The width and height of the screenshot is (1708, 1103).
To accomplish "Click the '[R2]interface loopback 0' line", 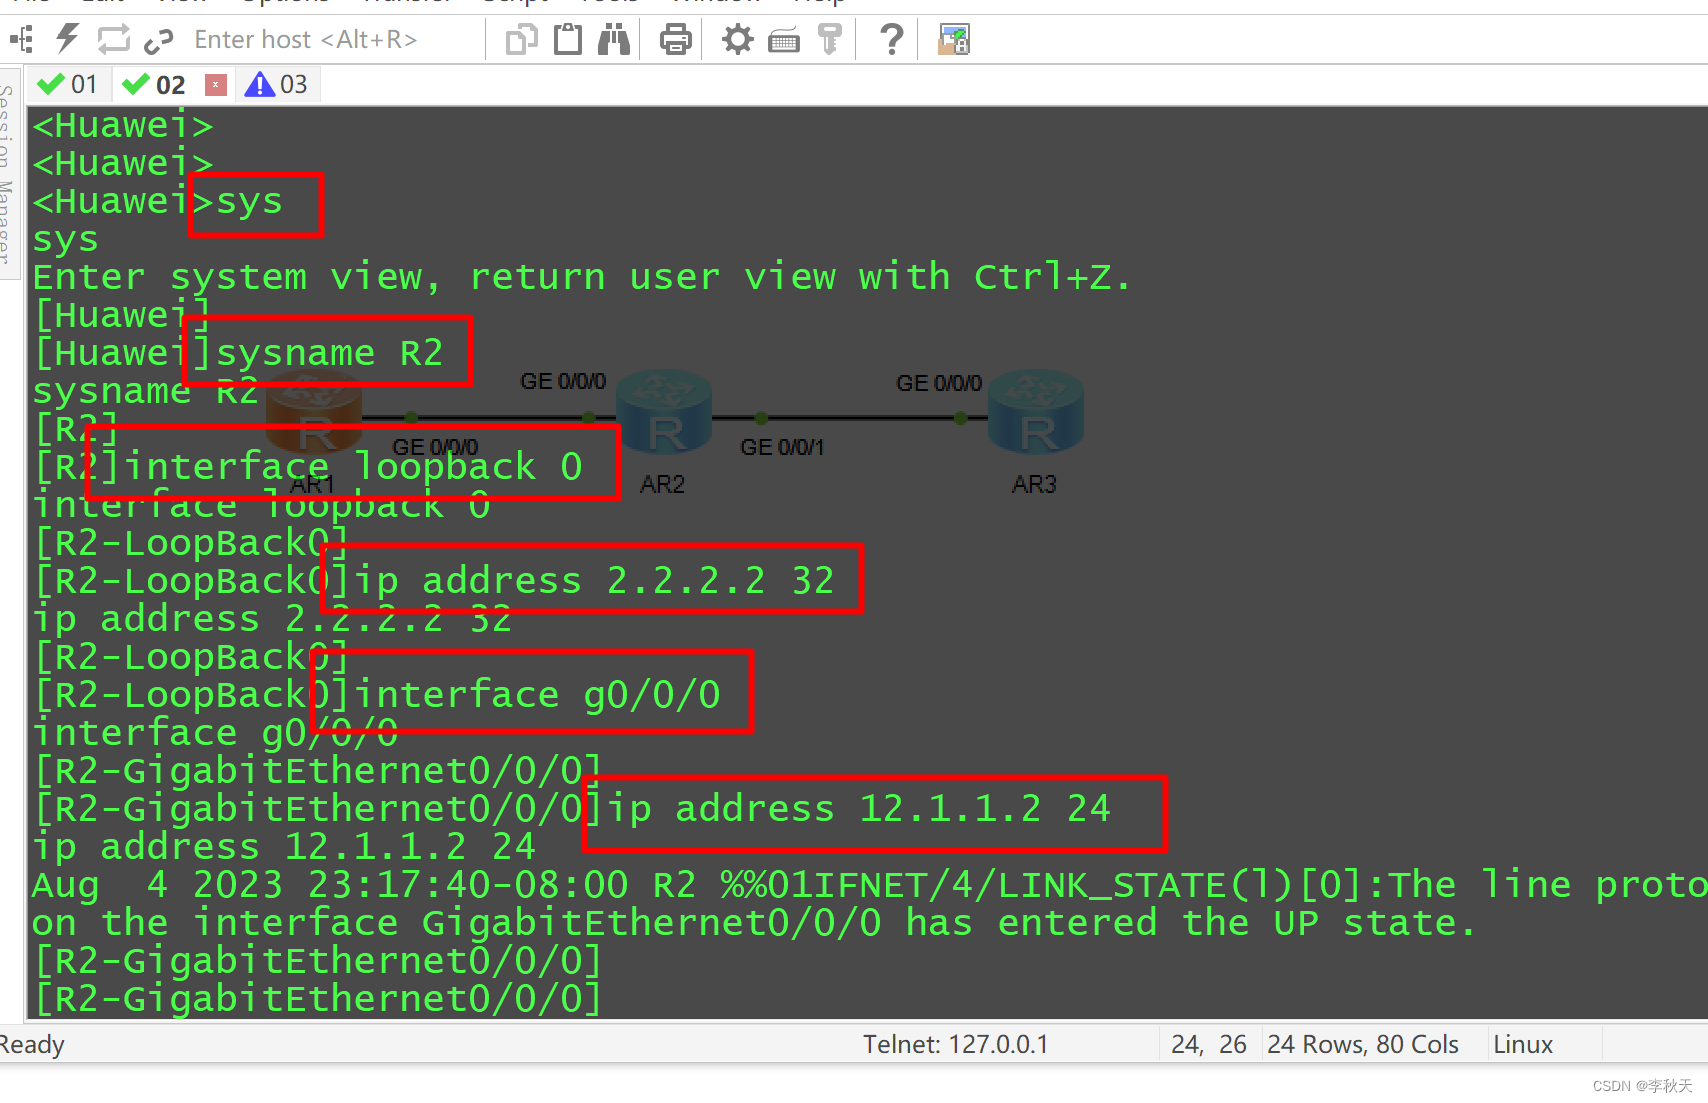I will pyautogui.click(x=307, y=467).
